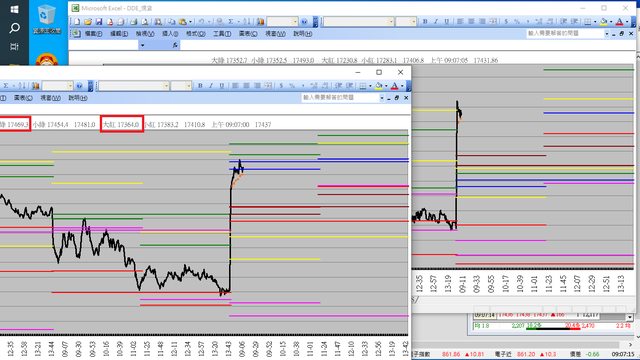The width and height of the screenshot is (640, 360).
Task: Open the Recycle Bin desktop icon
Action: point(47,19)
